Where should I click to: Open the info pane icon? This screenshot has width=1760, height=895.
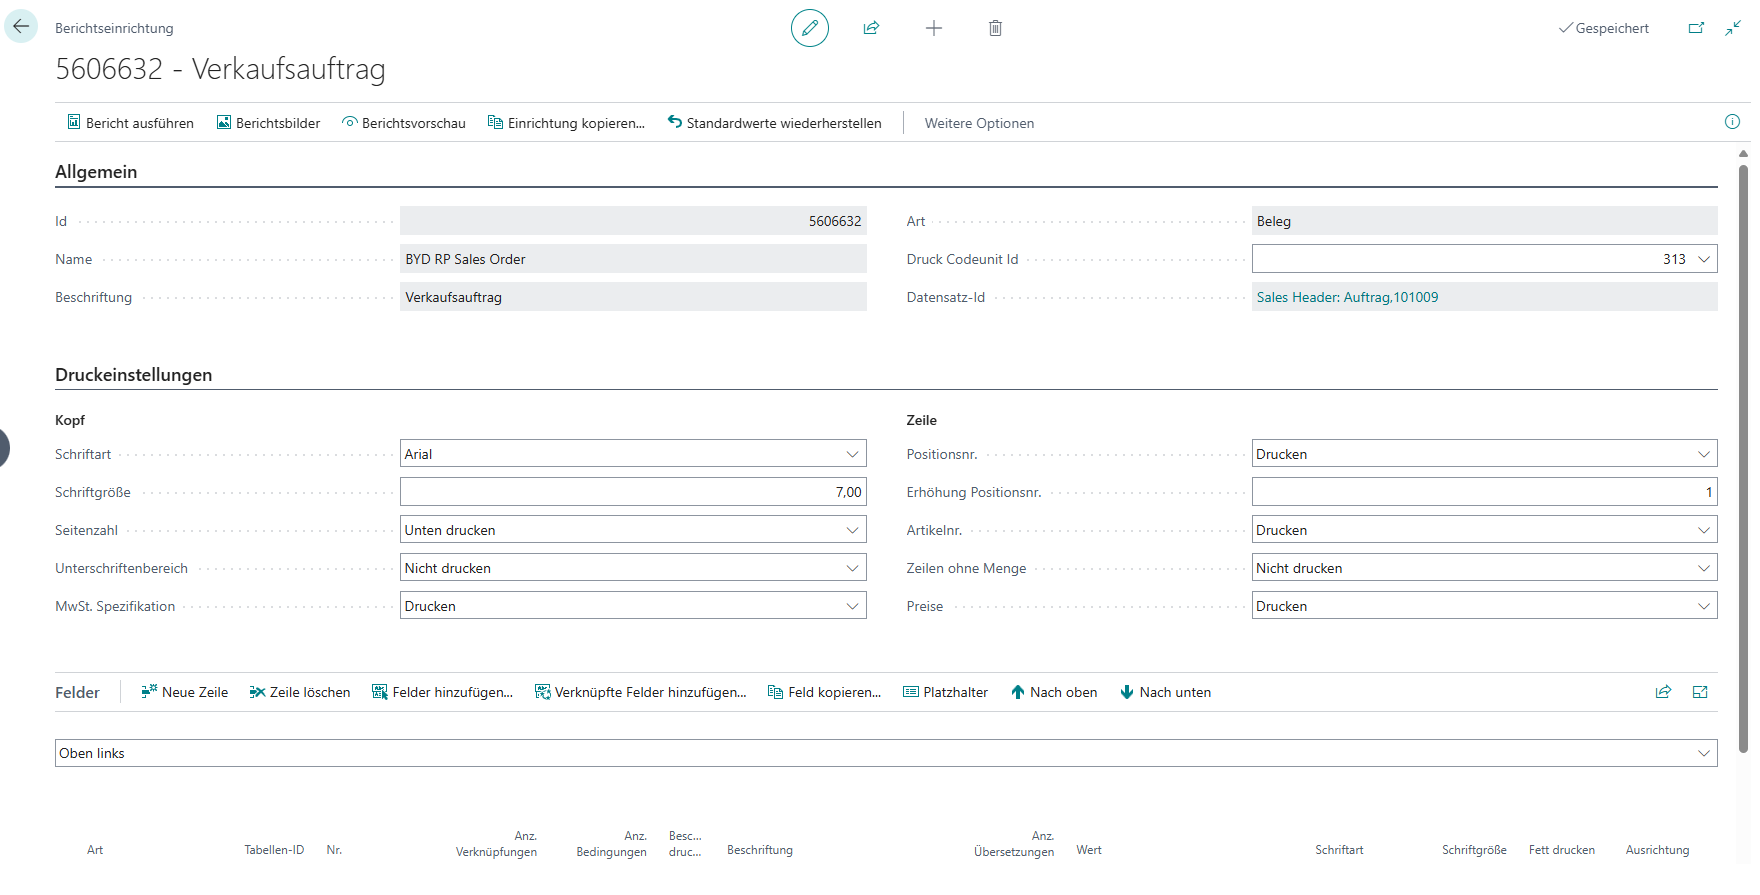pos(1732,122)
